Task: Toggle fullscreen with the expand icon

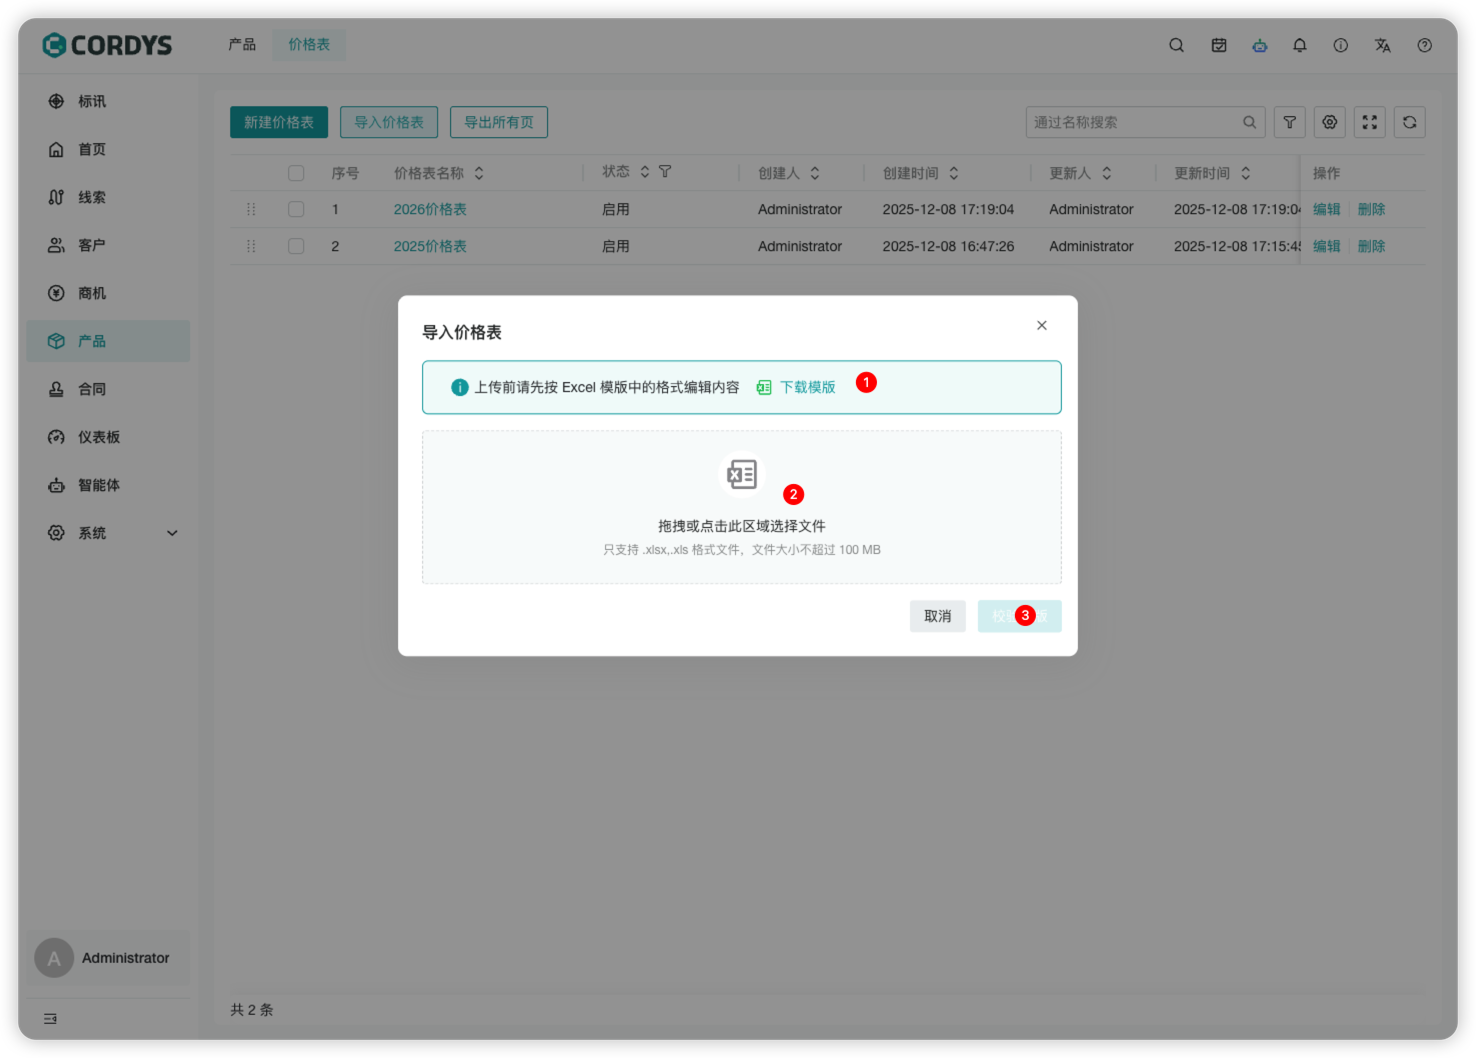Action: click(x=1369, y=122)
